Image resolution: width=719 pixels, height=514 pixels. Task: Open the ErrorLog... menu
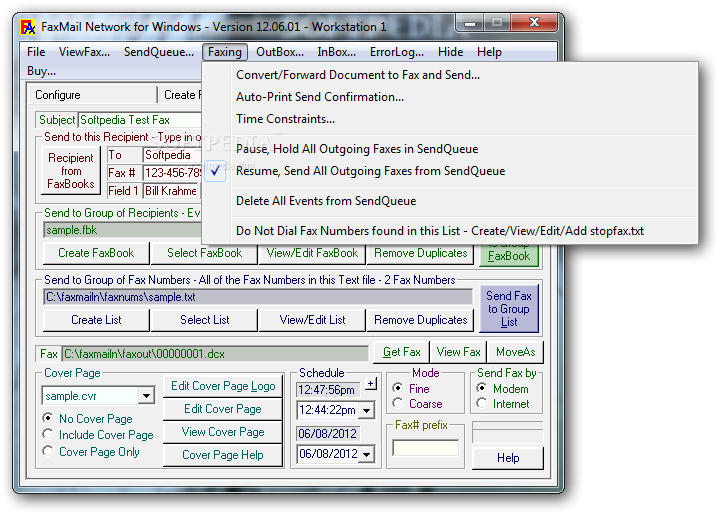point(397,52)
